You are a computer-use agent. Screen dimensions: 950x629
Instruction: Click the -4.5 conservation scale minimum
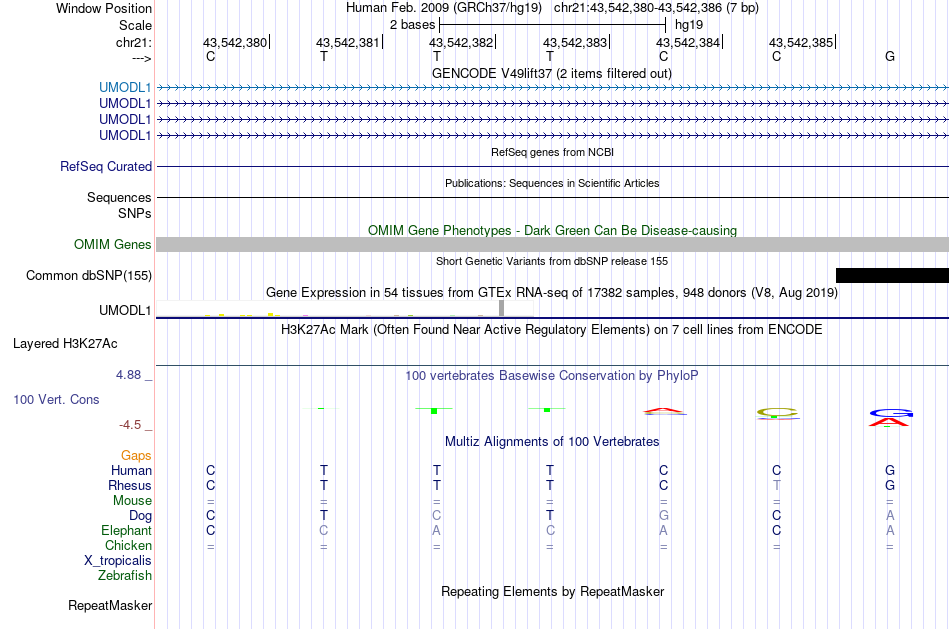(130, 425)
